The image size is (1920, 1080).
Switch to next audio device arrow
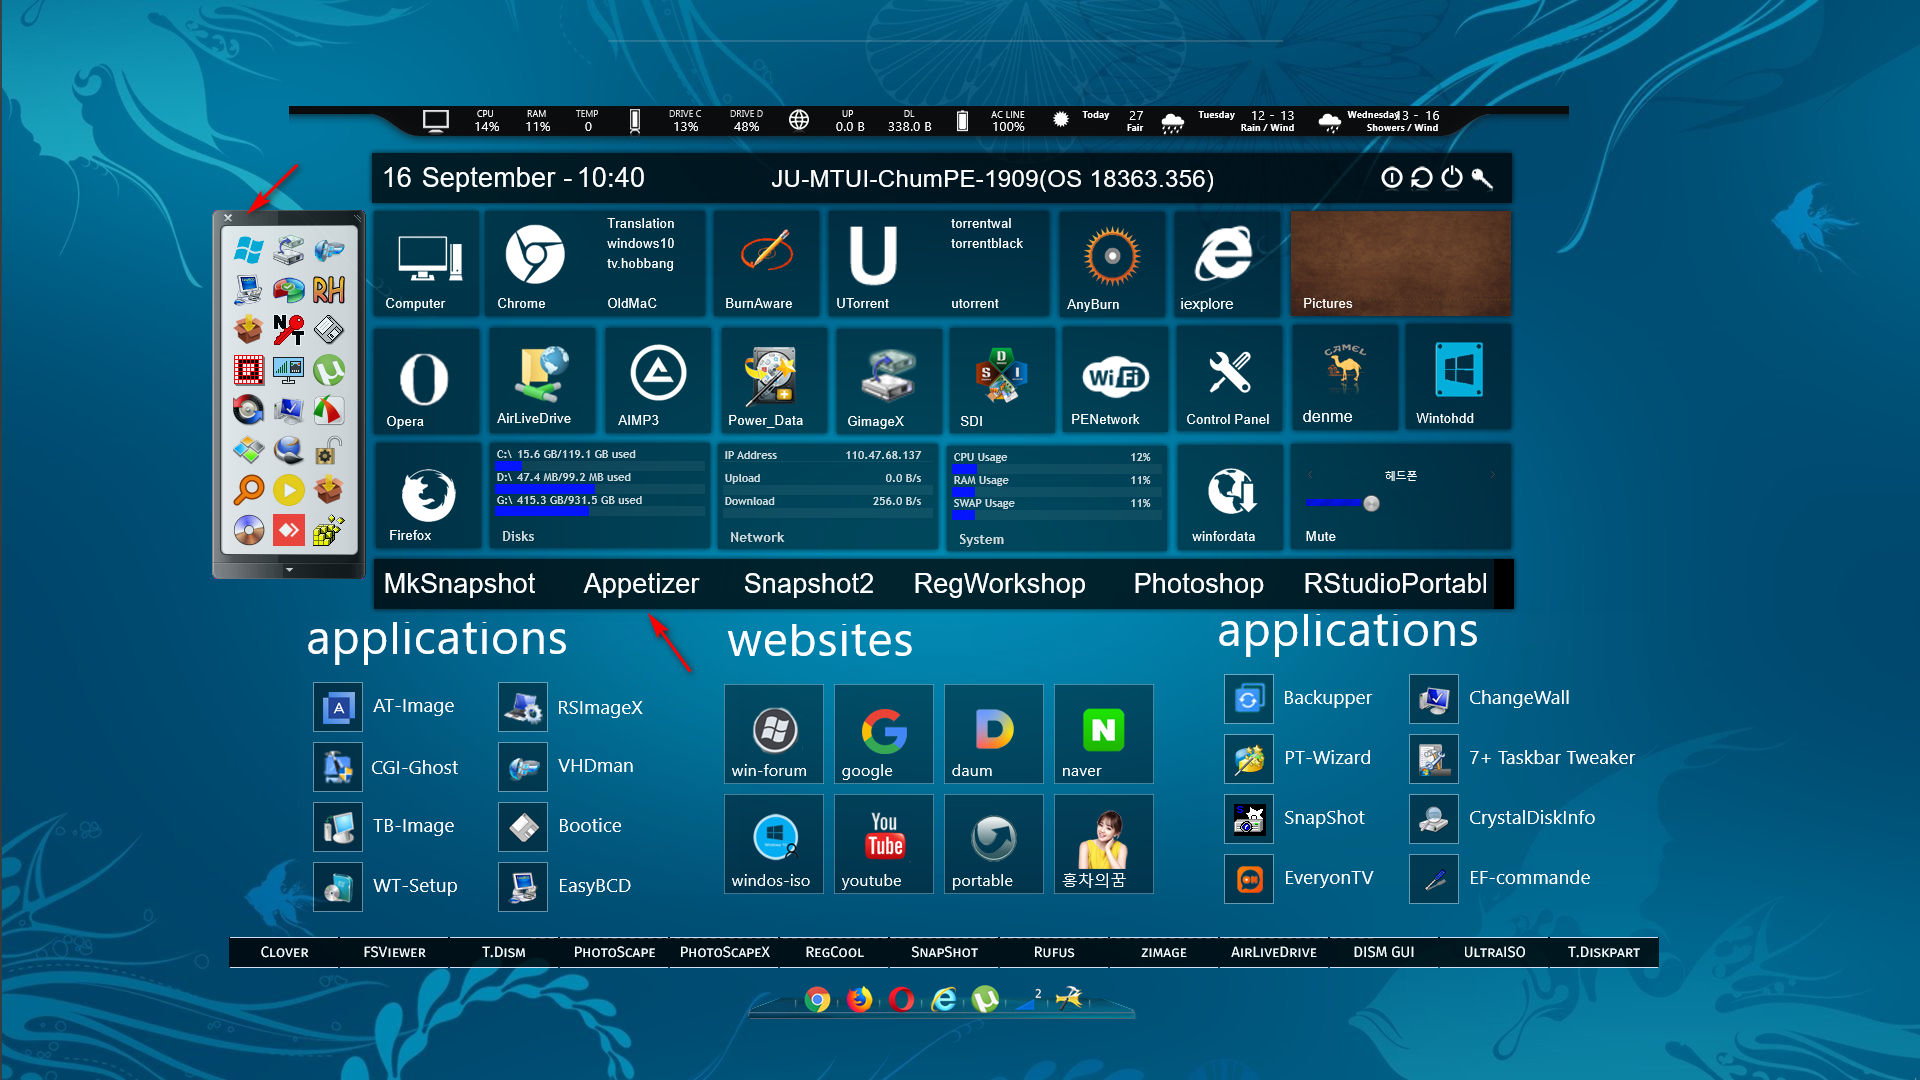[1492, 475]
